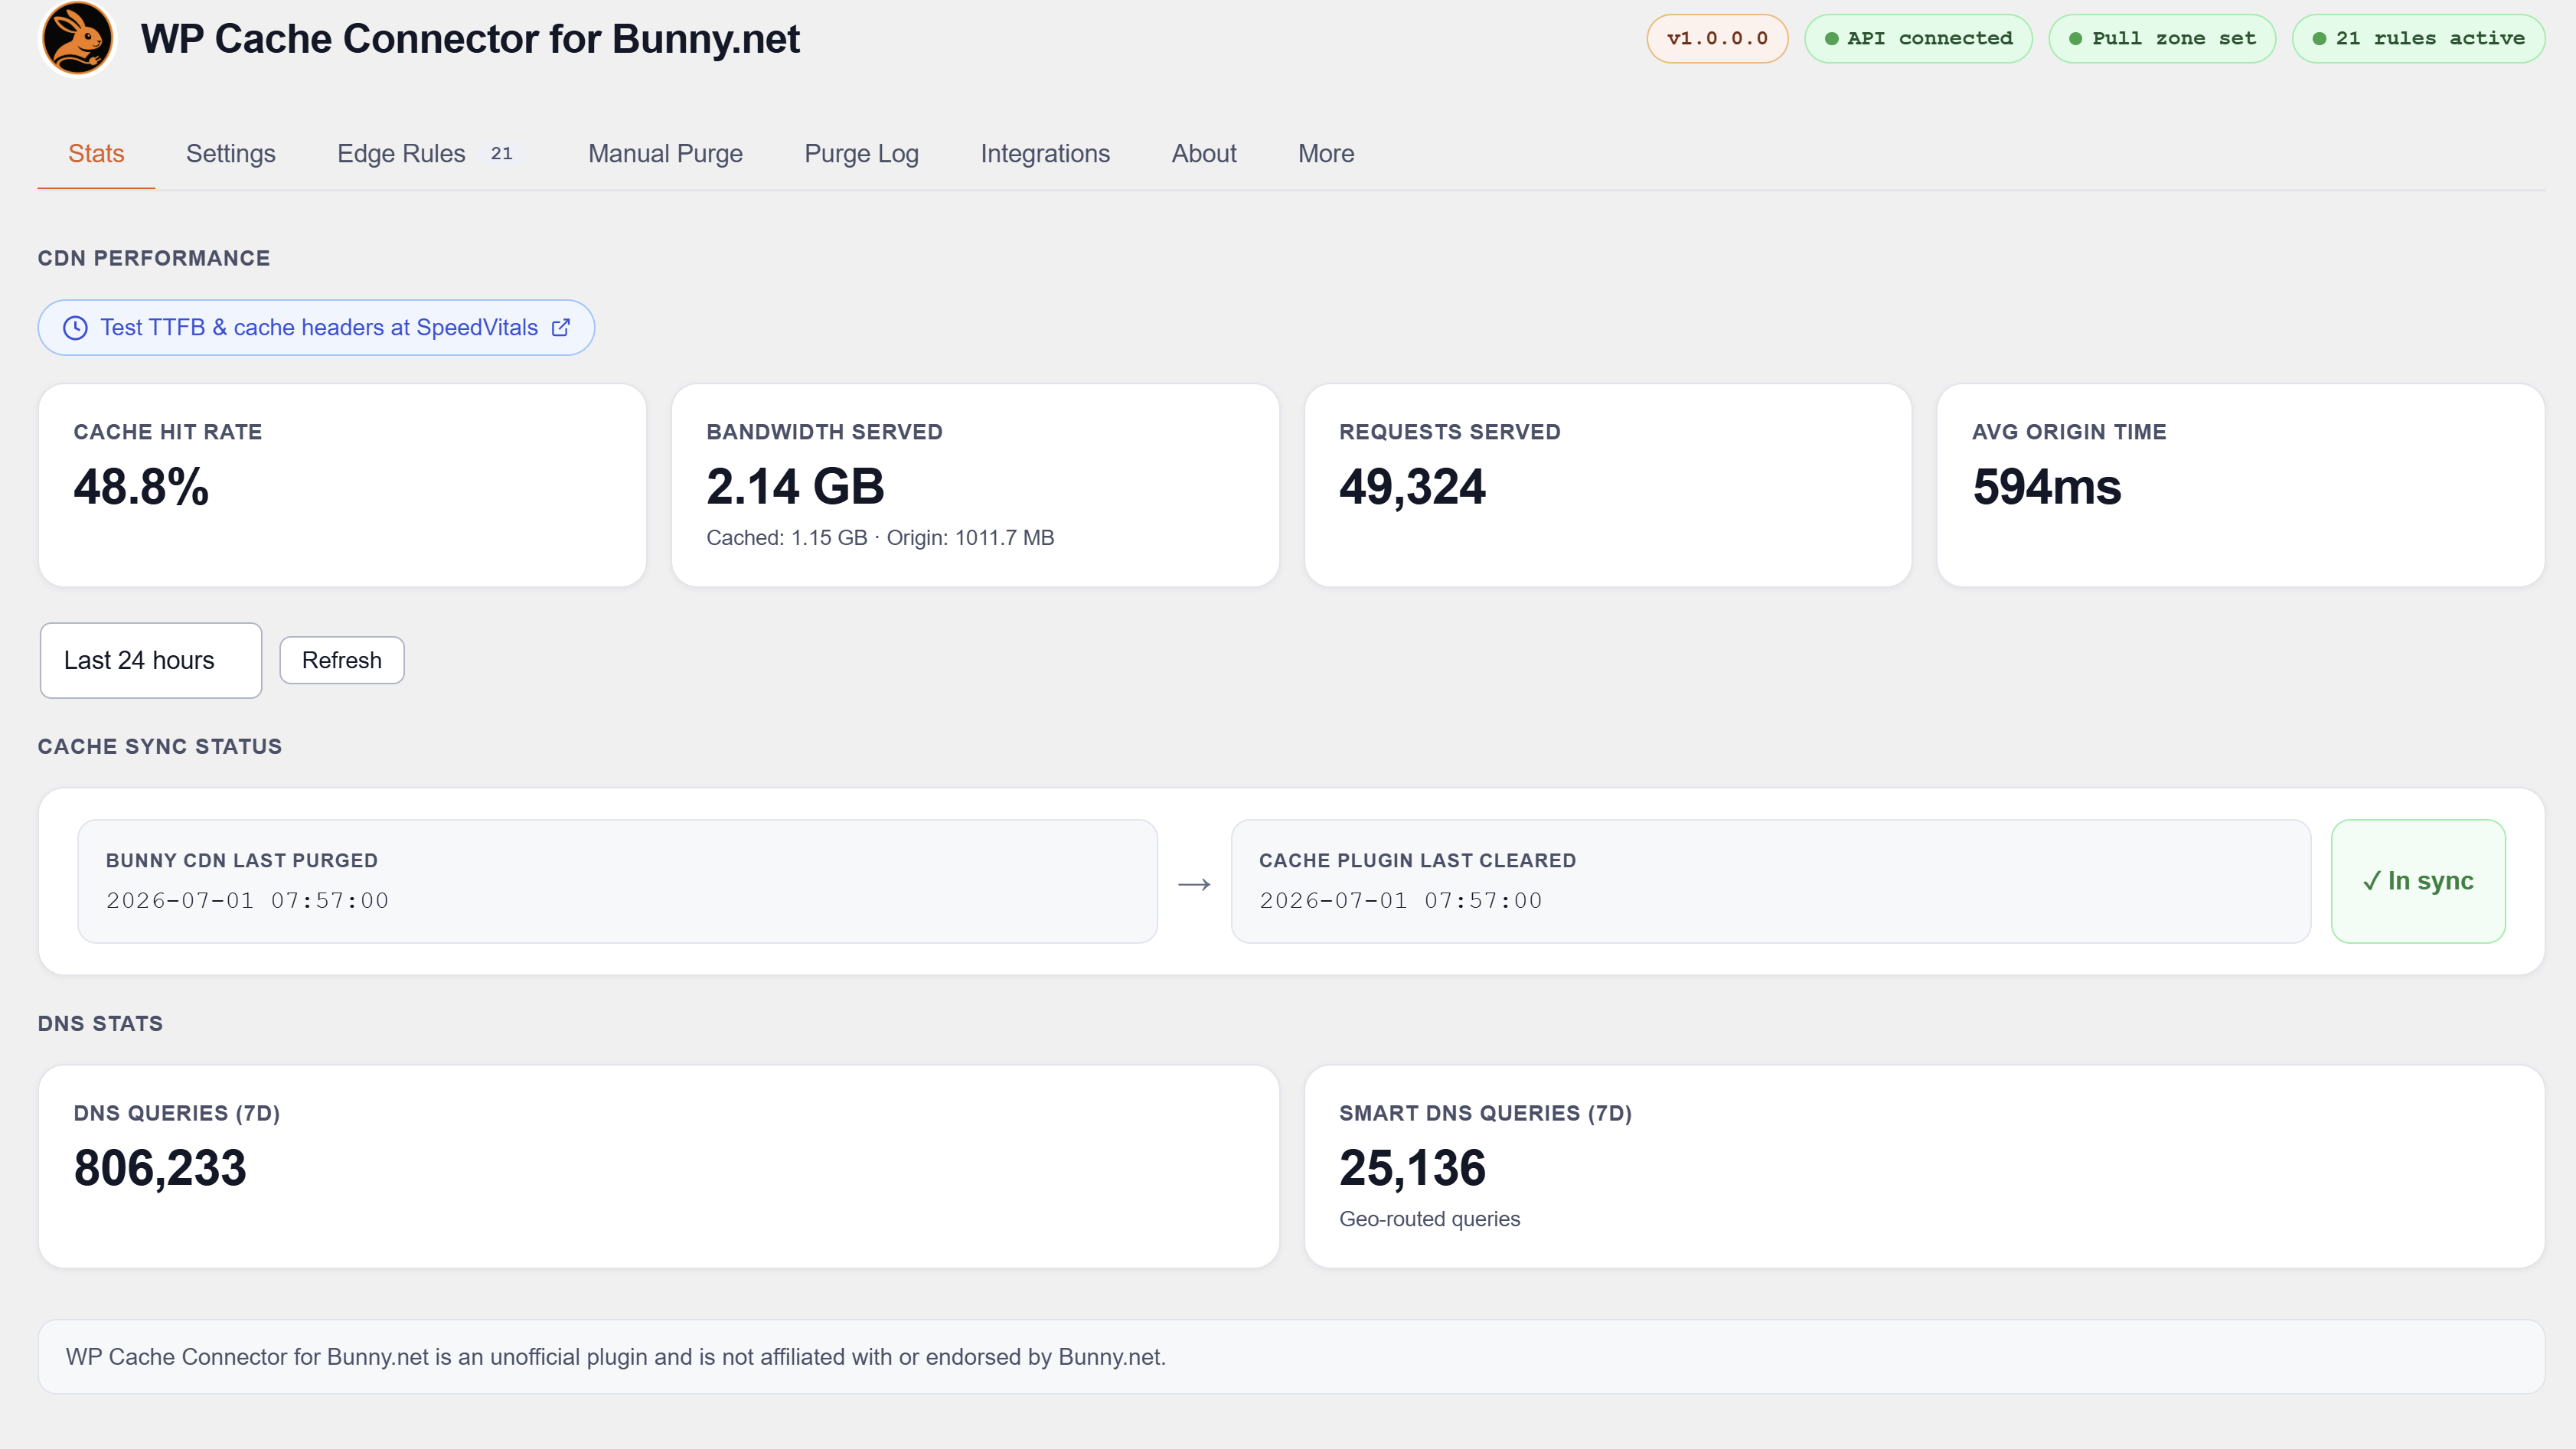
Task: Click the Geo-routed queries caption
Action: (x=1429, y=1219)
